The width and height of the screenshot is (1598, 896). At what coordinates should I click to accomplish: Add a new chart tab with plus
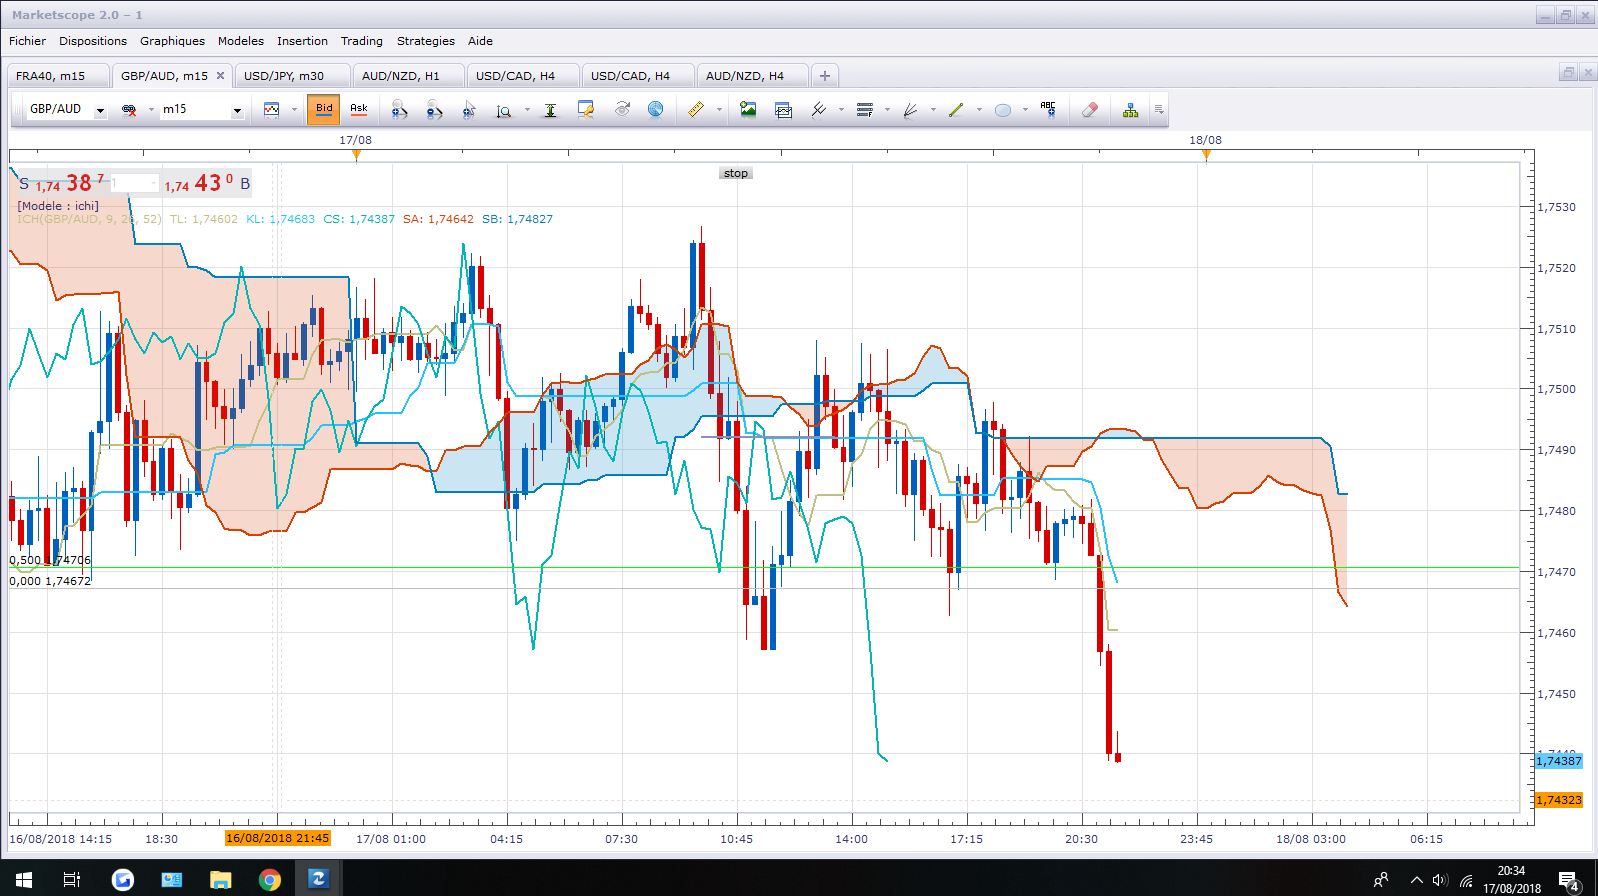pos(825,76)
